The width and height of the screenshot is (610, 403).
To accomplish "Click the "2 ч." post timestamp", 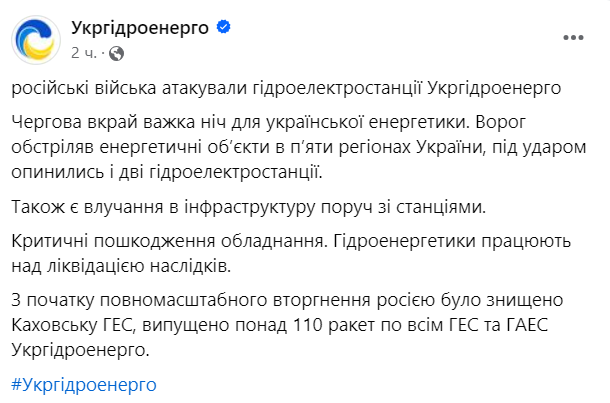I will pyautogui.click(x=85, y=50).
